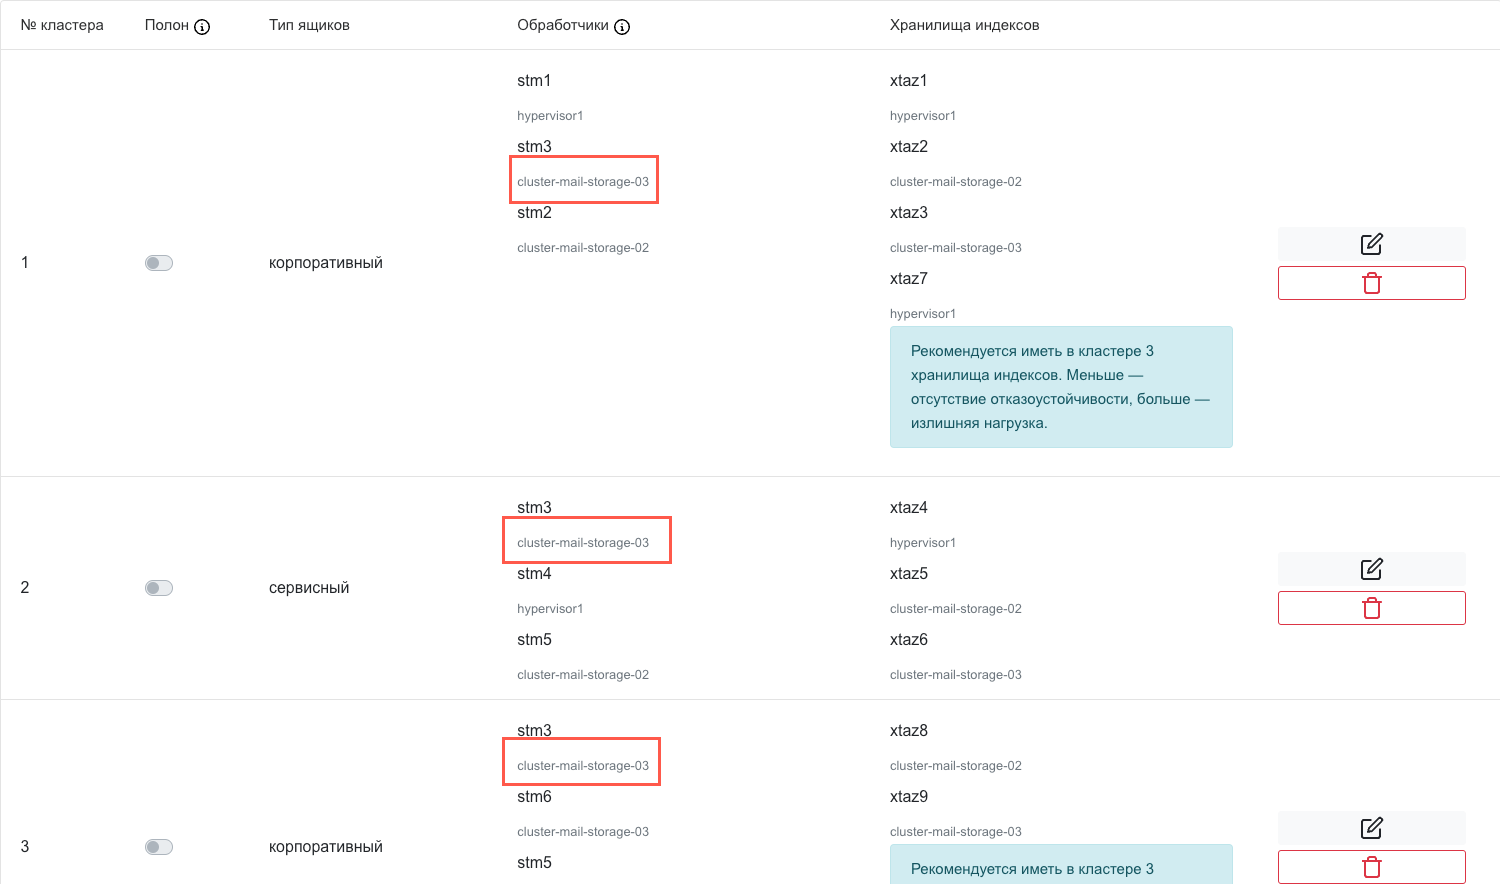Click the stm6 handler in cluster 3
1500x884 pixels.
(534, 797)
